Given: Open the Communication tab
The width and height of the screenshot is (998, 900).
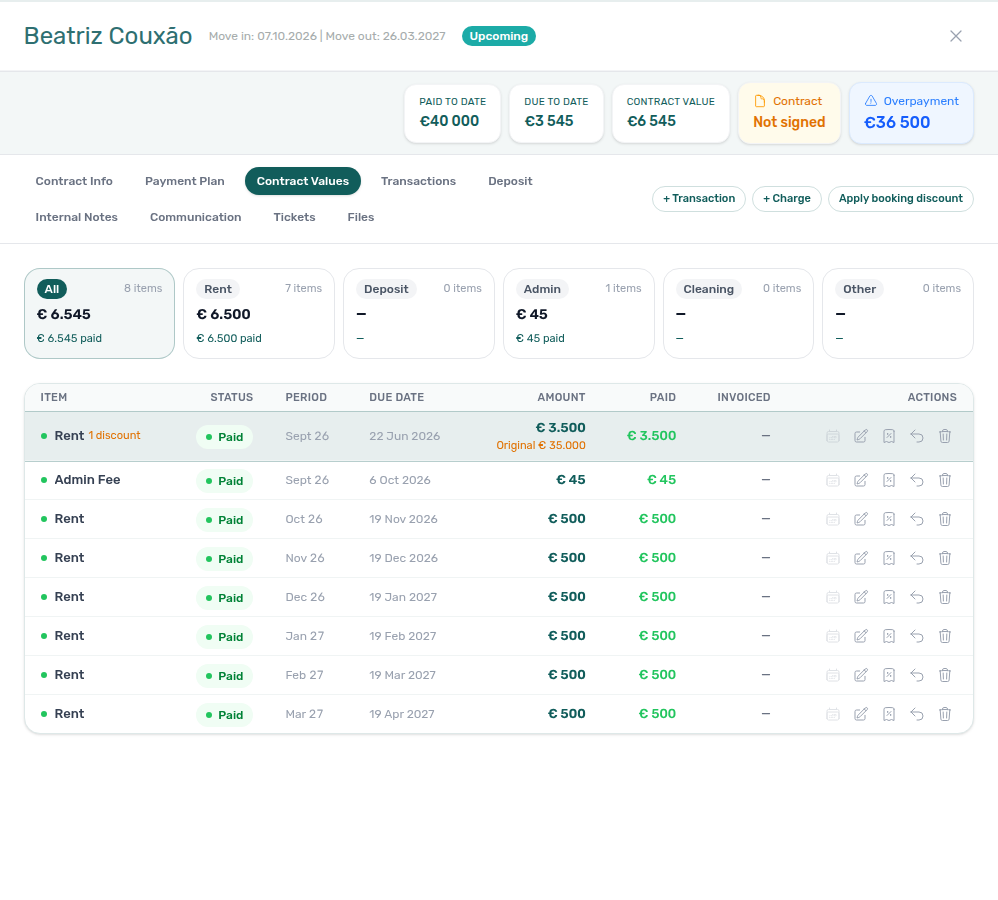Looking at the screenshot, I should pyautogui.click(x=195, y=217).
